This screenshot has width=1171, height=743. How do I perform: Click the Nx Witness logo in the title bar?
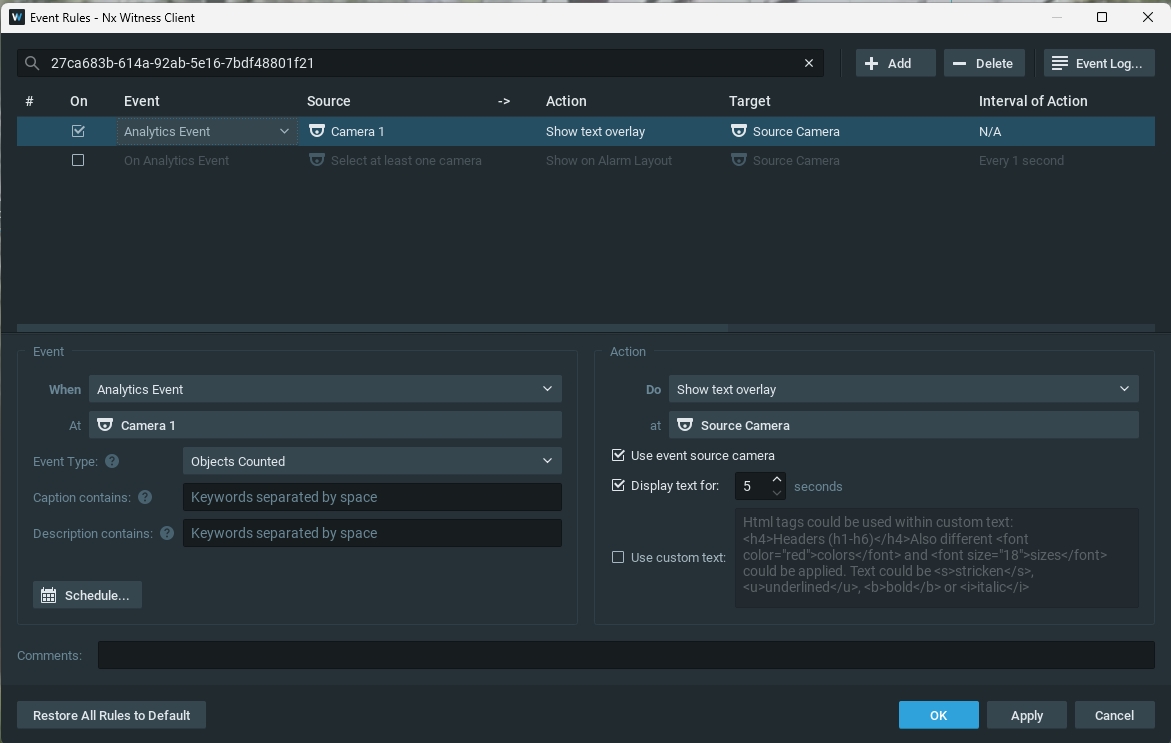pyautogui.click(x=16, y=17)
